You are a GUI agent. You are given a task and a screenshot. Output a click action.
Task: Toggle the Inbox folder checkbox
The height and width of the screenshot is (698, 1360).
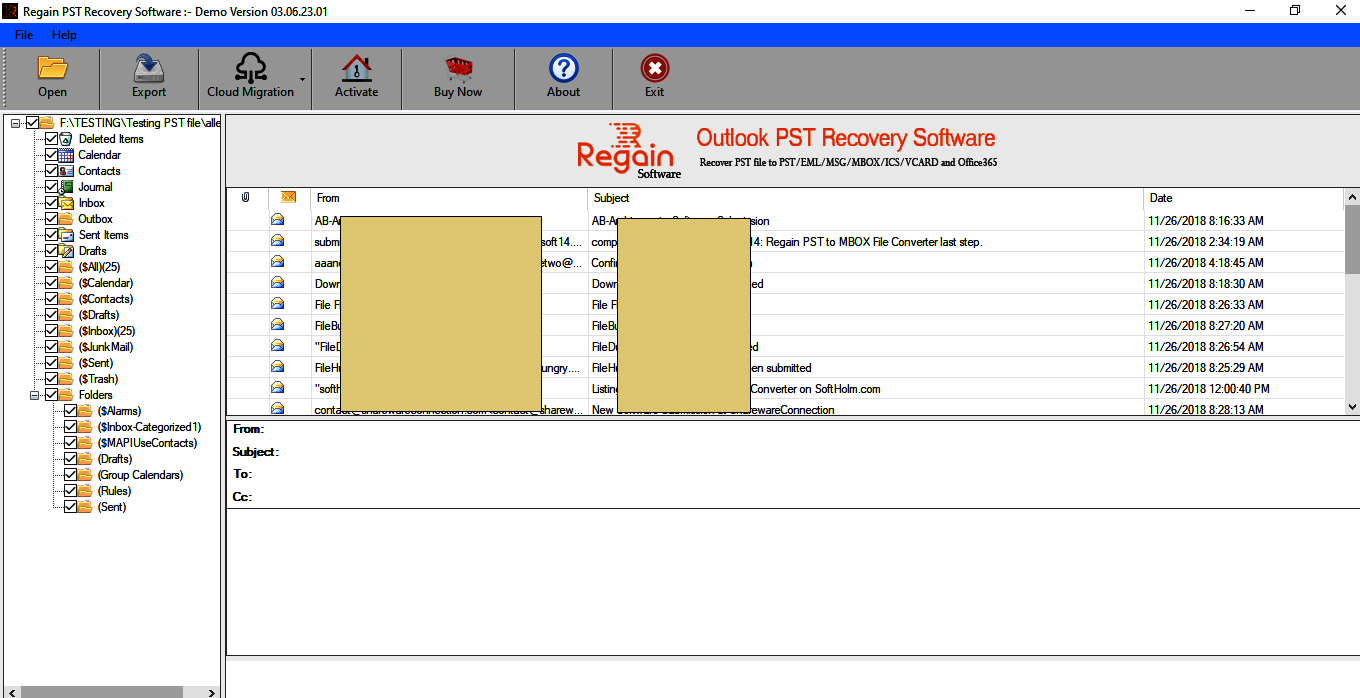(x=52, y=203)
